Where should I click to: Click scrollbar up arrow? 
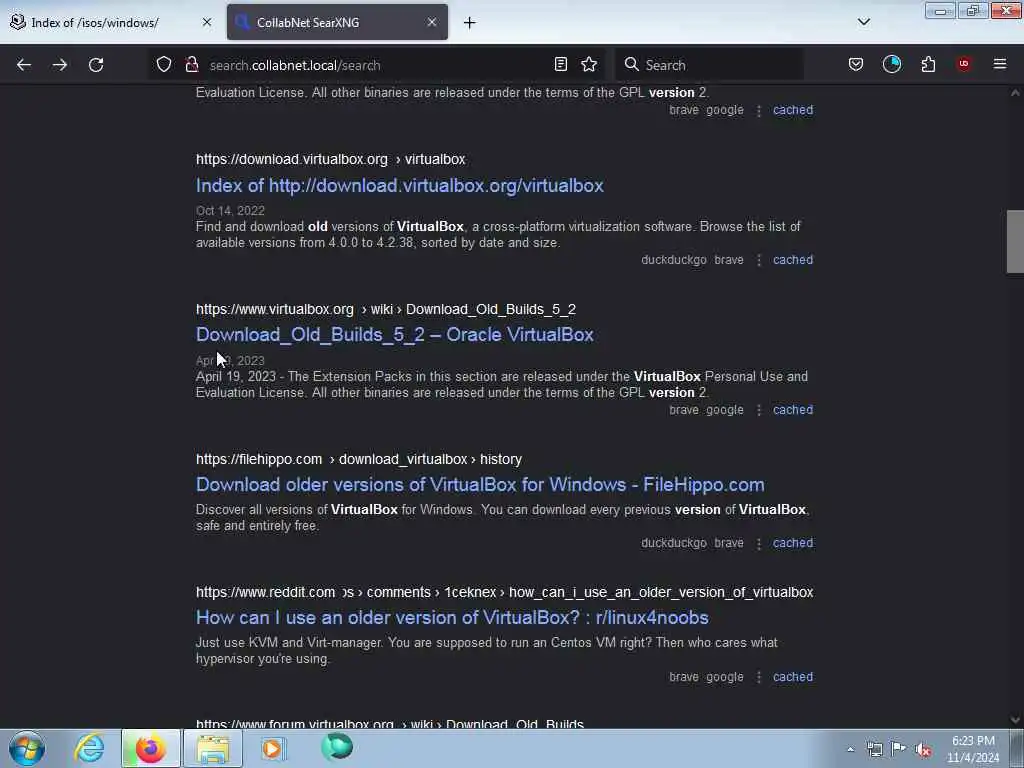(x=1015, y=93)
